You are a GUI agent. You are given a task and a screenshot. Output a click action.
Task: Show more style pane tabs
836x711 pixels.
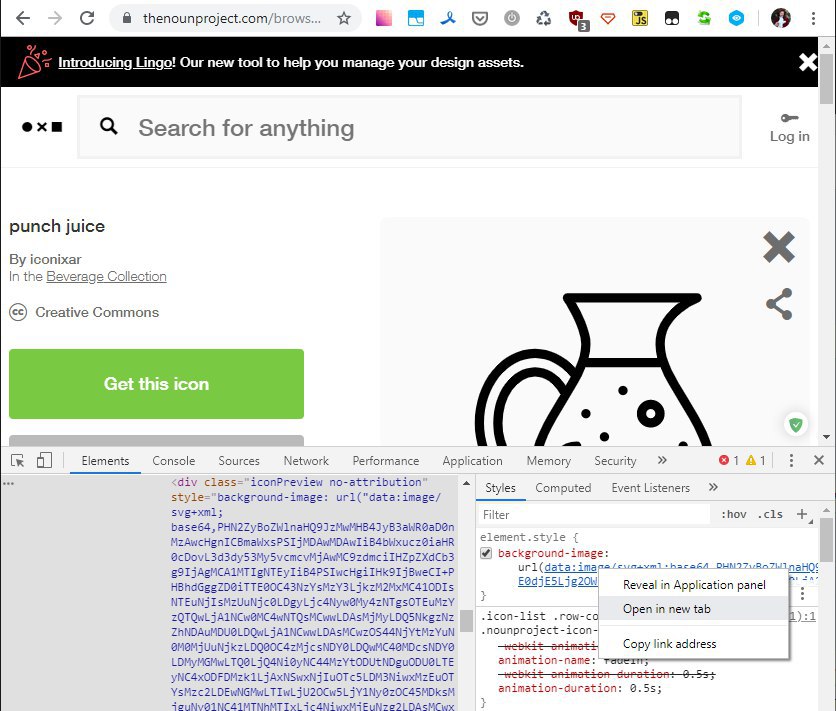click(x=713, y=487)
